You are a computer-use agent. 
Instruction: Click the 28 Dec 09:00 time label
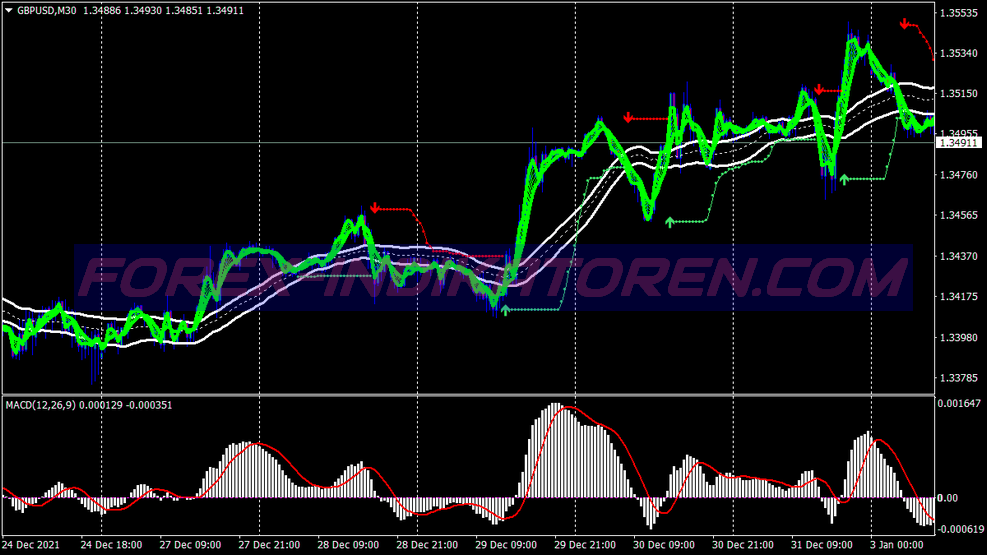pos(348,545)
